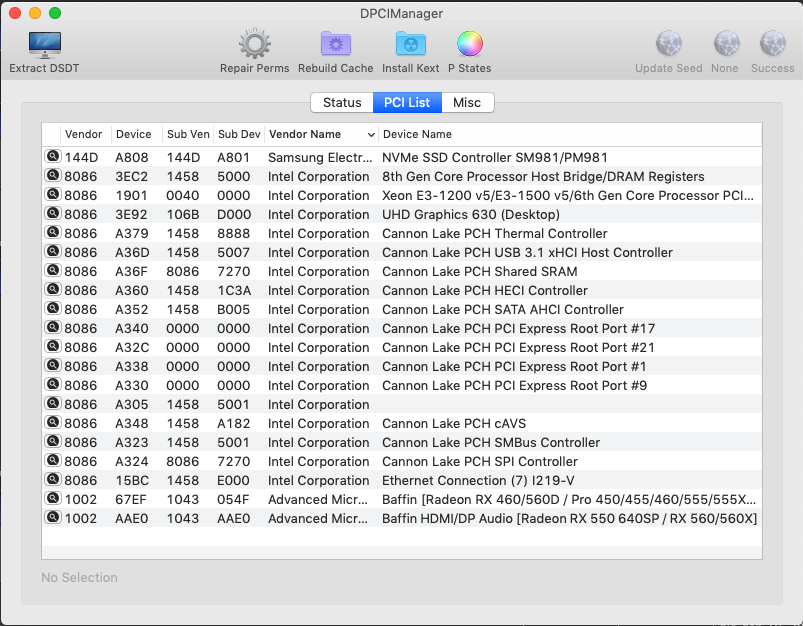Select 'NVMe SSD Controller SM981/PM981' cell
This screenshot has width=803, height=626.
coord(495,157)
